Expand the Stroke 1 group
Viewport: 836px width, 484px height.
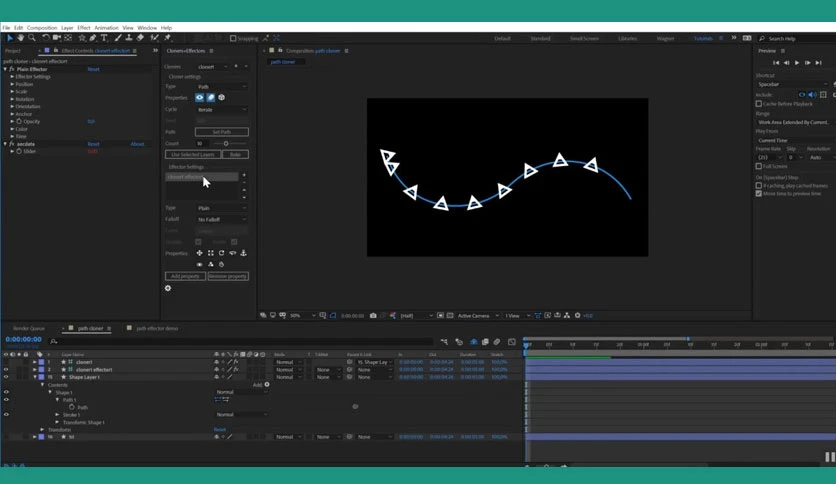point(58,415)
